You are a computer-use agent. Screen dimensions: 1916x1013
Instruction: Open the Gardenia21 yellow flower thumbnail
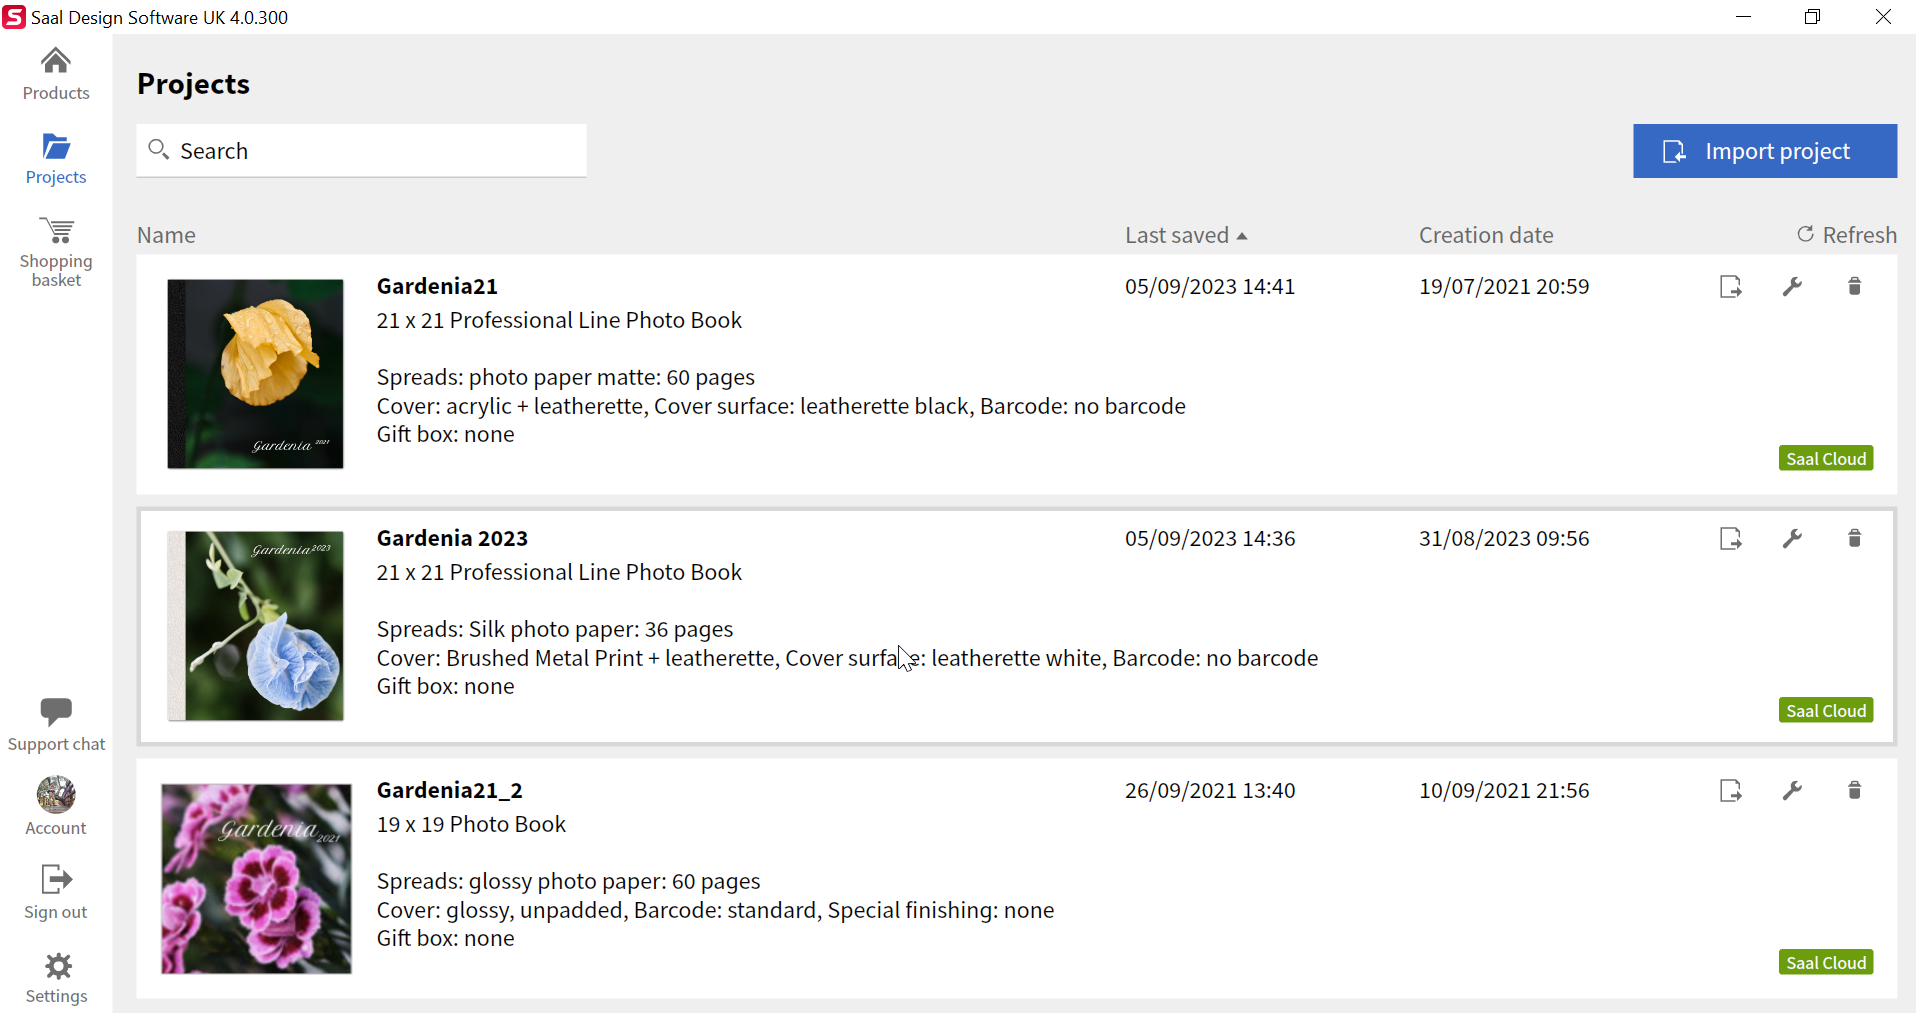(x=256, y=374)
